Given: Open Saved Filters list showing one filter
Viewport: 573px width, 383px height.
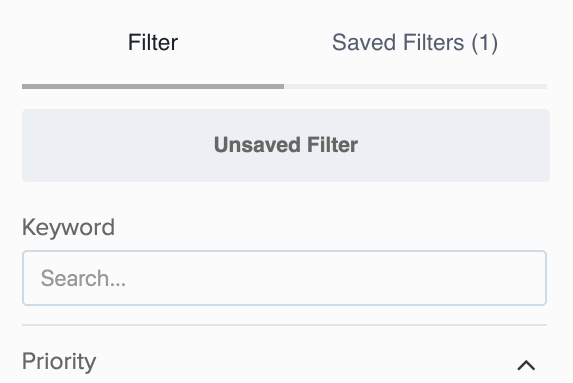Looking at the screenshot, I should pyautogui.click(x=415, y=42).
